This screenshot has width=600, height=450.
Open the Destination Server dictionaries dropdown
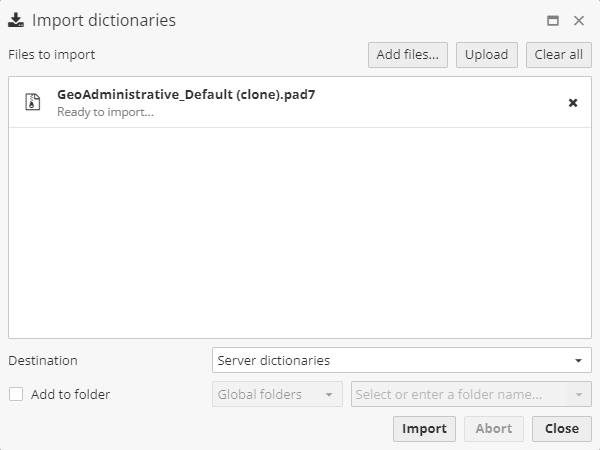pyautogui.click(x=390, y=360)
